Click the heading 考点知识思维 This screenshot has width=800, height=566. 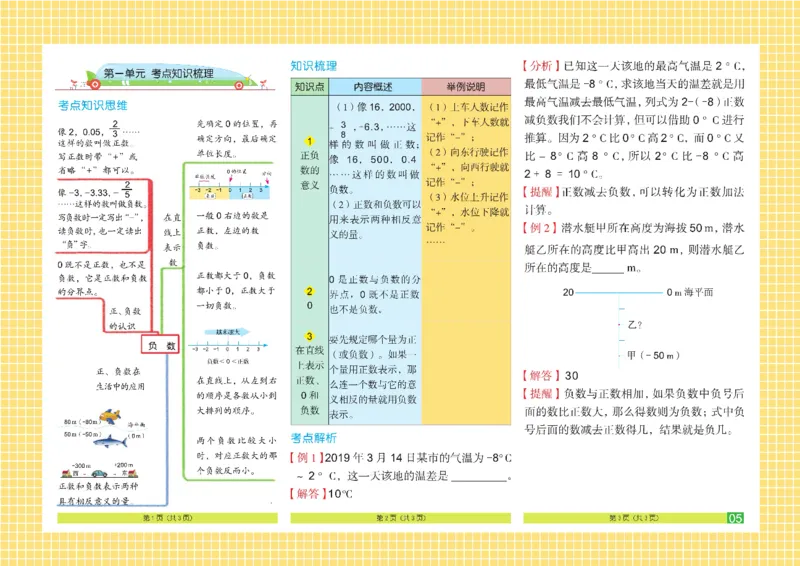click(x=93, y=106)
